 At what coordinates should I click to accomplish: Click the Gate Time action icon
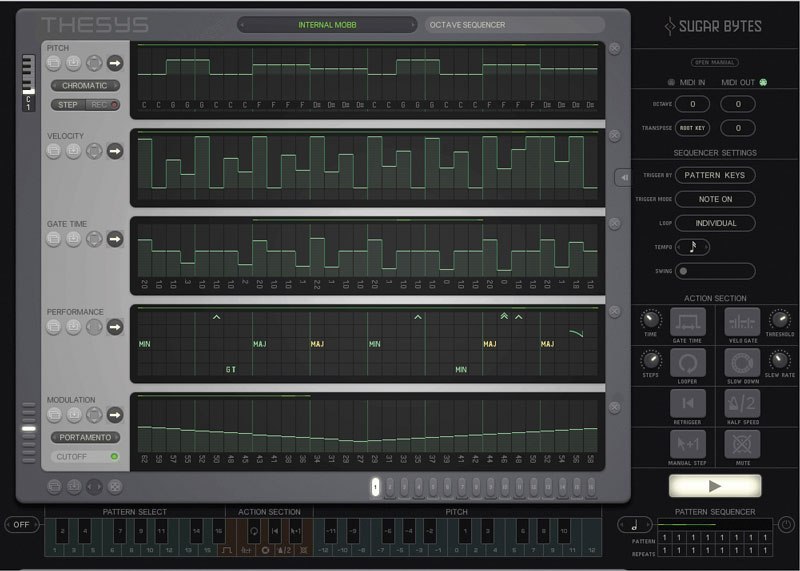[x=687, y=321]
